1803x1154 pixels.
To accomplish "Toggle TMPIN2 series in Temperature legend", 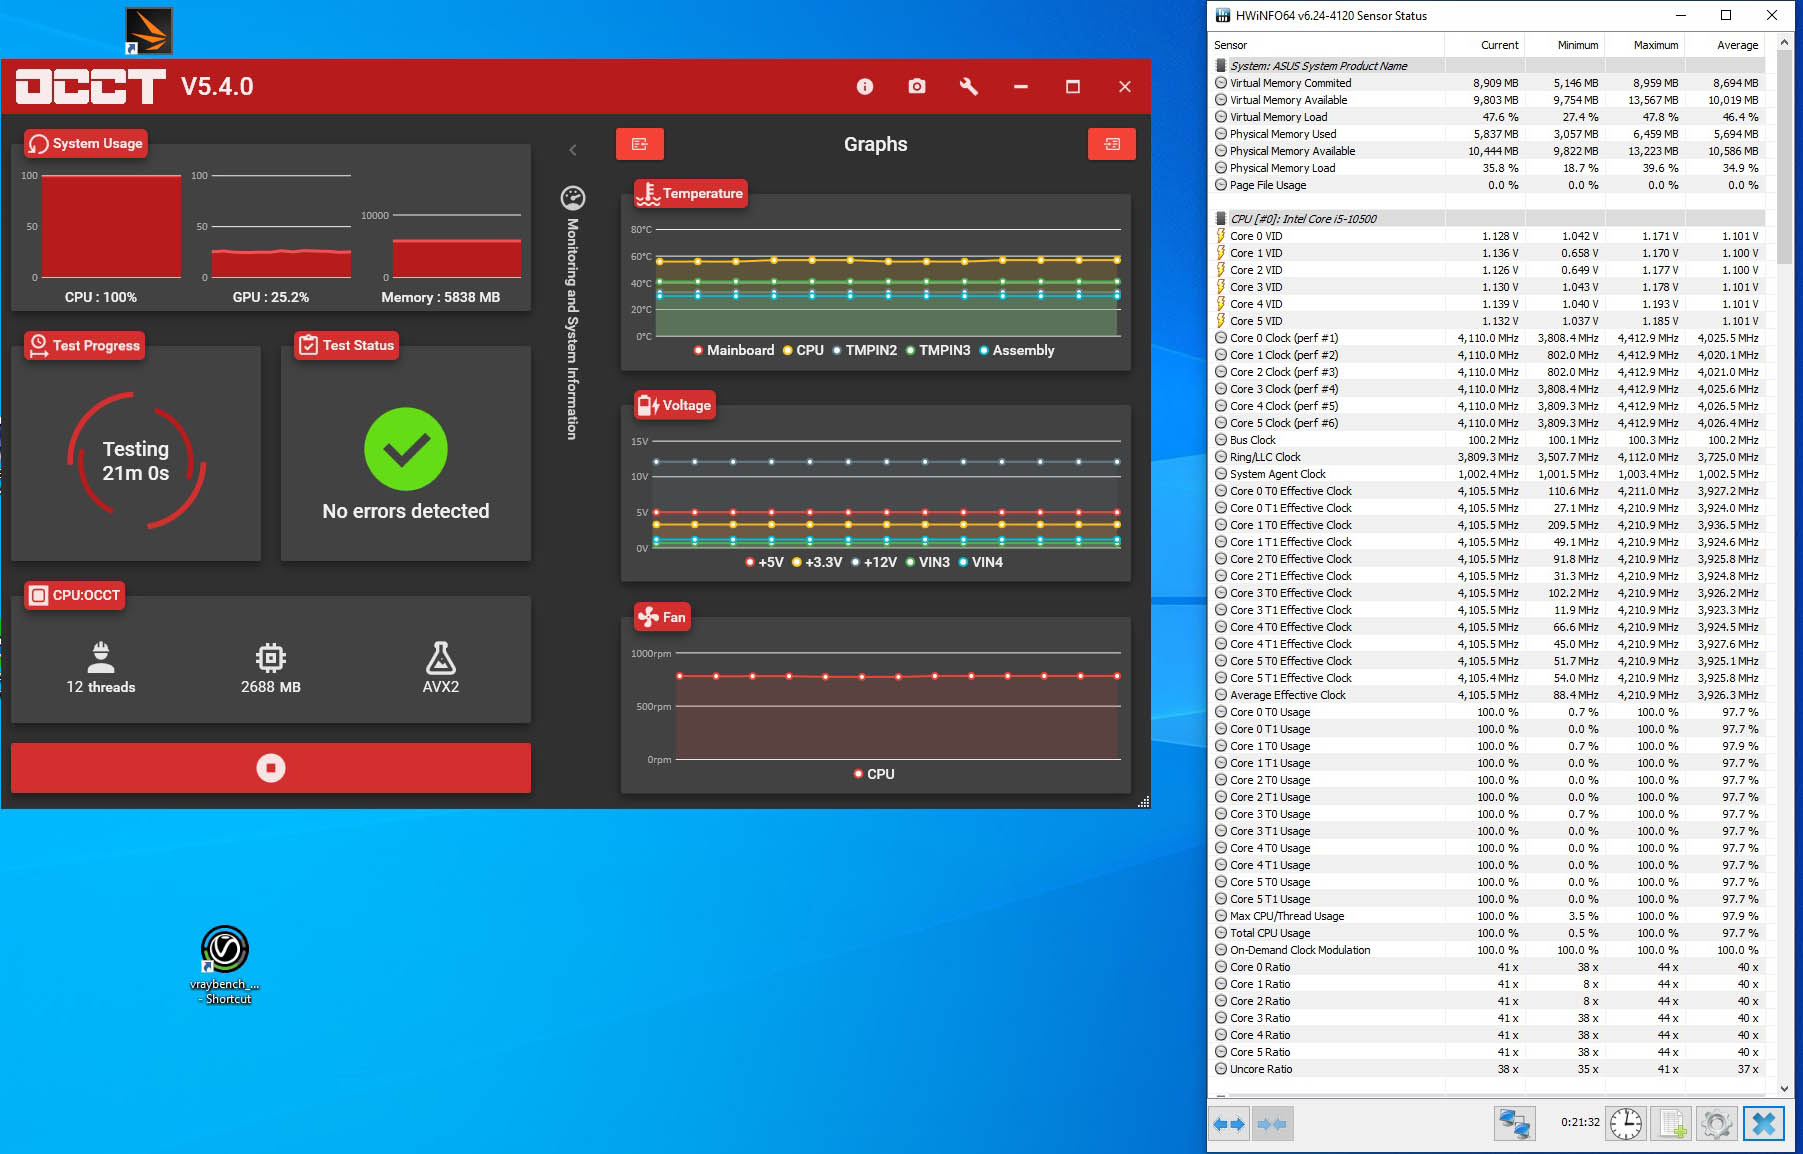I will click(865, 350).
